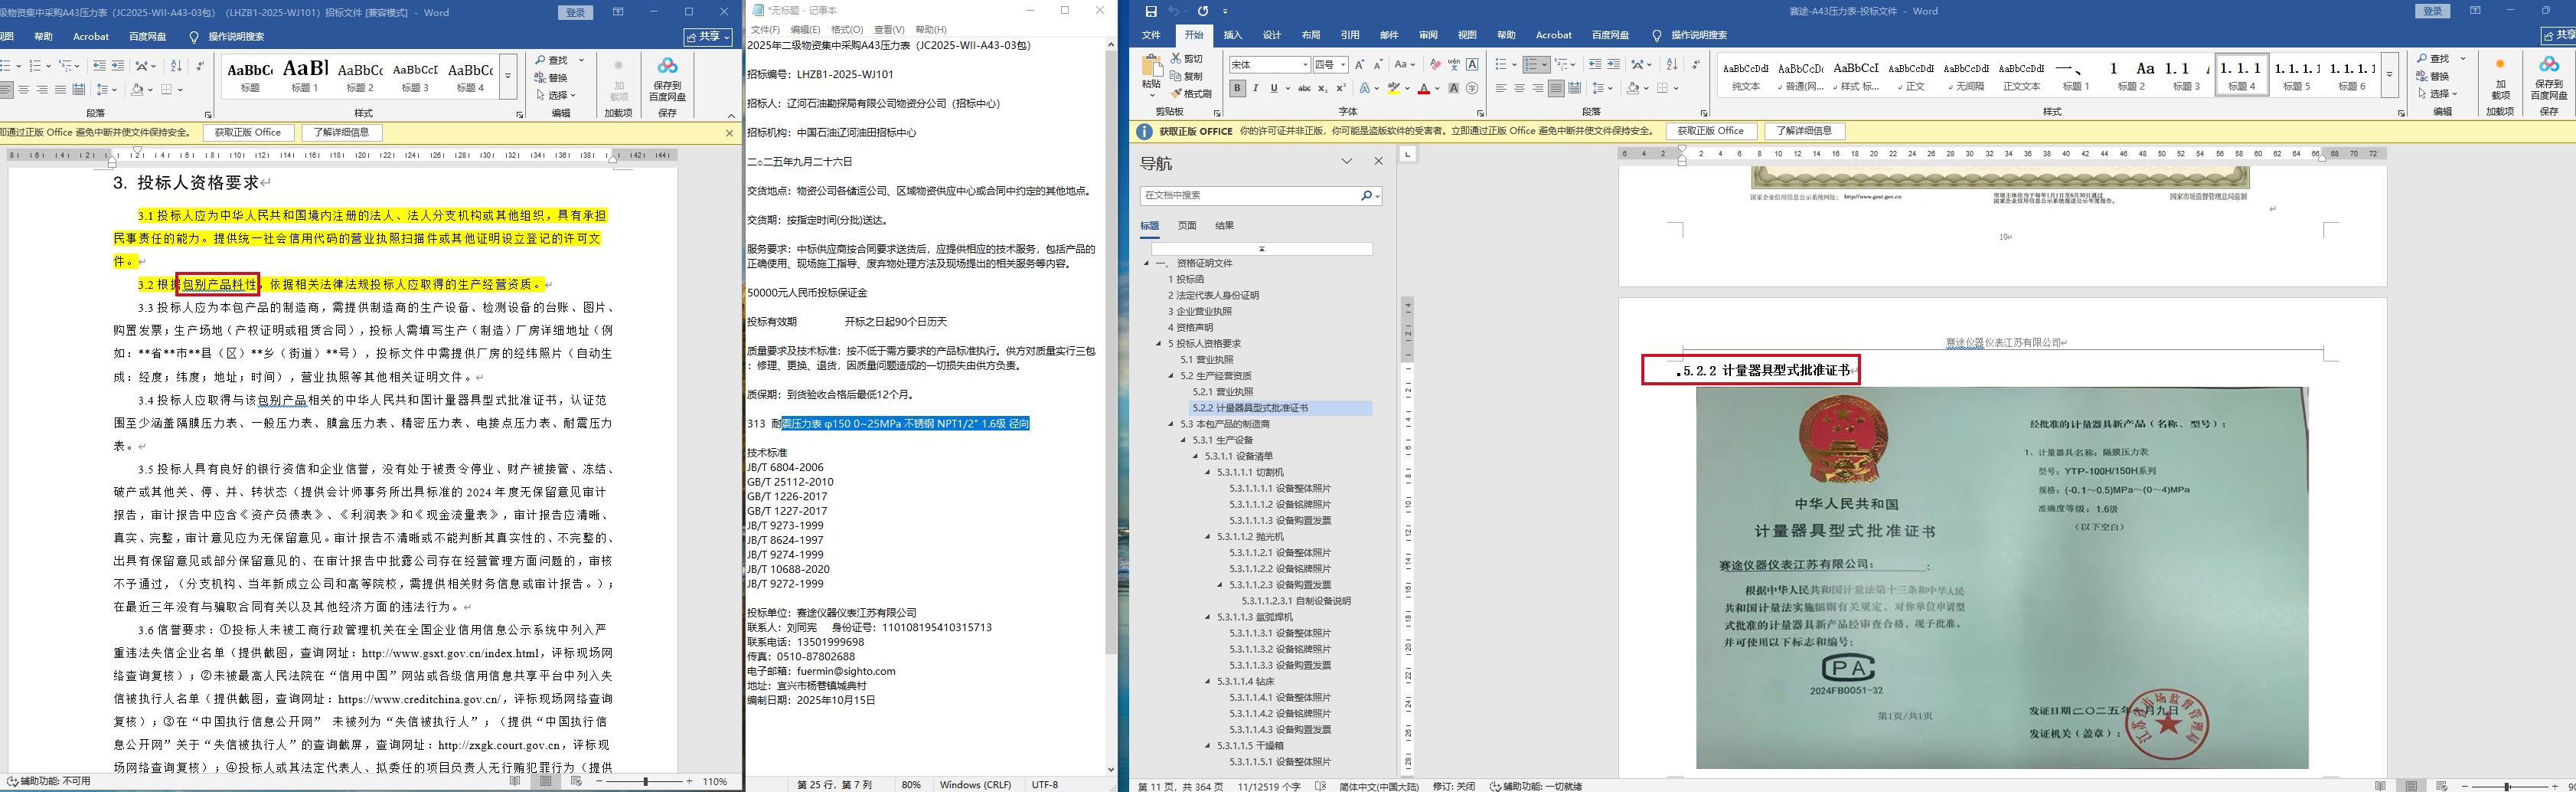Click the Superscript icon in right Word

tap(1341, 88)
